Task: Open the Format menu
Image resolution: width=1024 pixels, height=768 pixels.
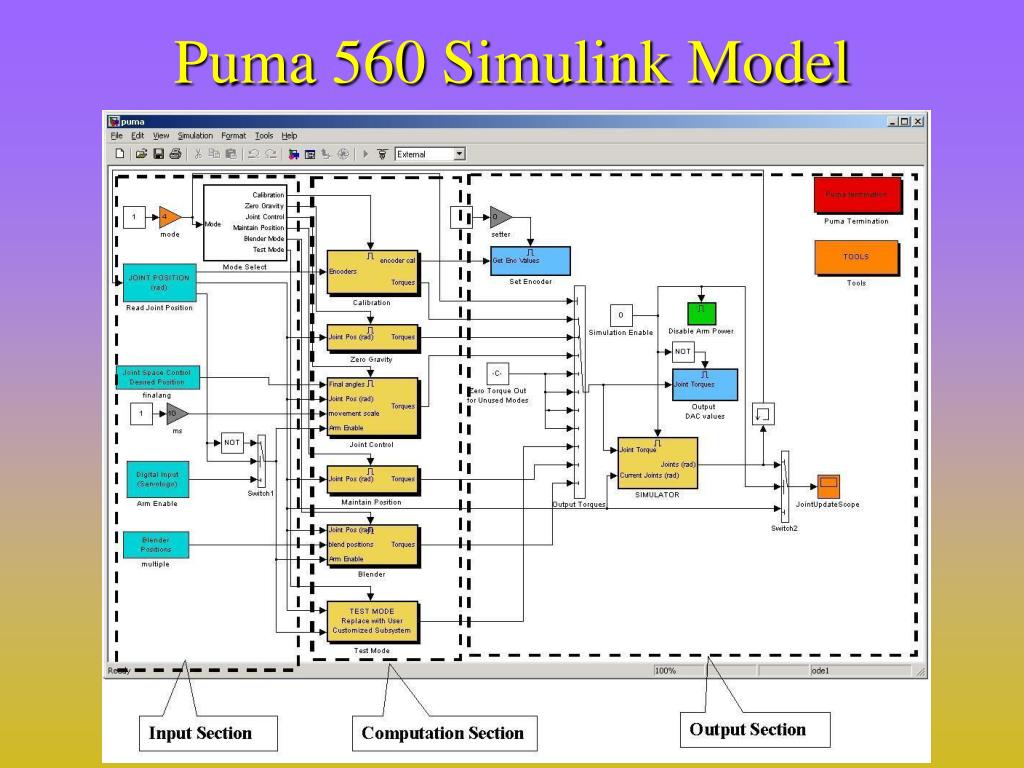Action: tap(233, 136)
